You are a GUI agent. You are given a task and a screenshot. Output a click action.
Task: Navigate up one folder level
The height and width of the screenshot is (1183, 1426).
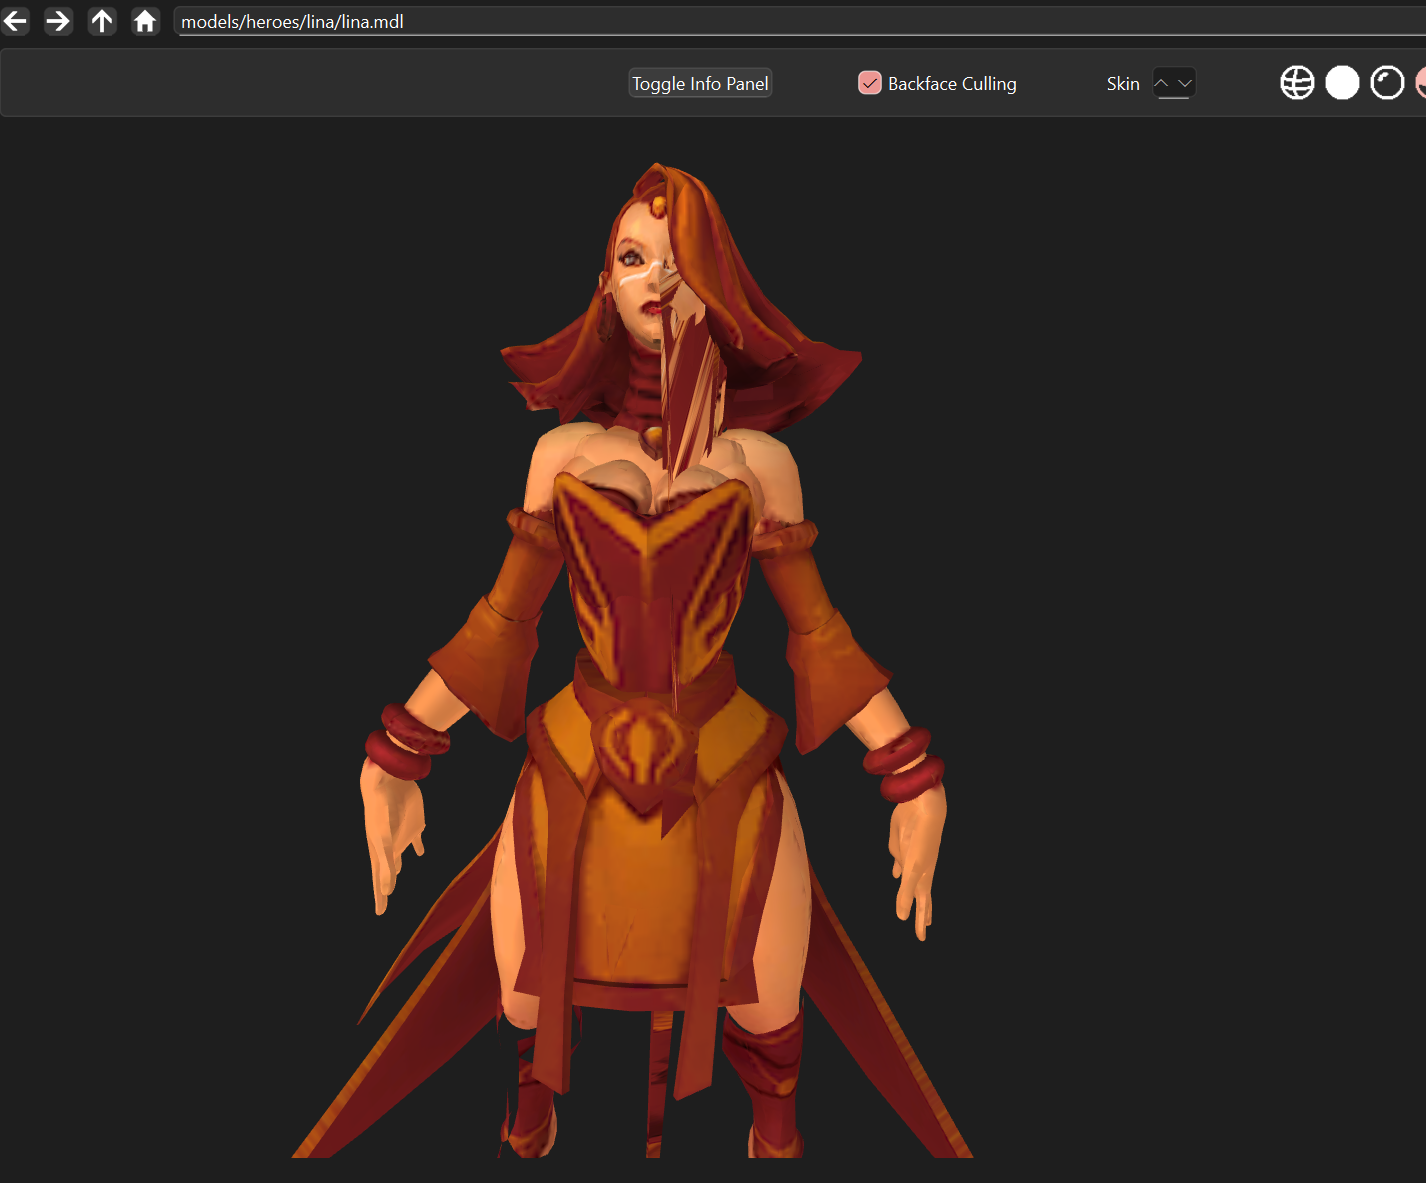point(102,21)
